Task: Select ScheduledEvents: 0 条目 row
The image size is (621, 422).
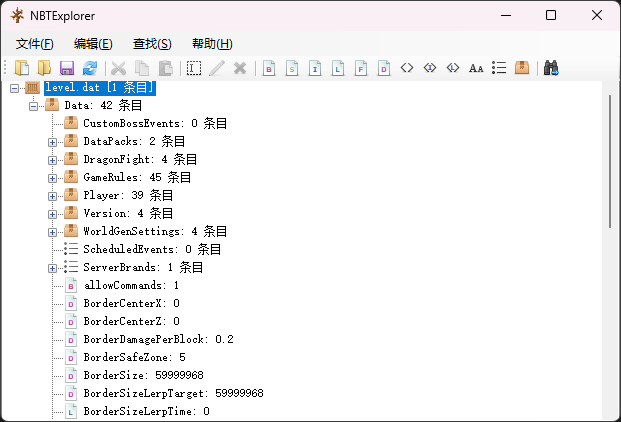Action: pos(152,249)
